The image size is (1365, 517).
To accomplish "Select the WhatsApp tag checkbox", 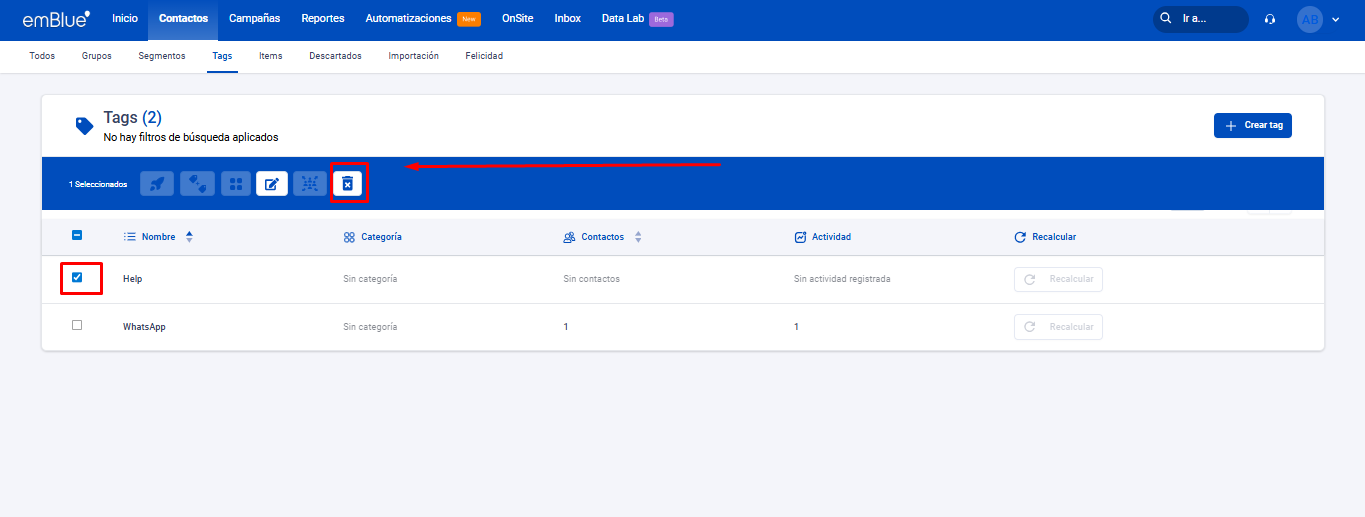I will [77, 326].
